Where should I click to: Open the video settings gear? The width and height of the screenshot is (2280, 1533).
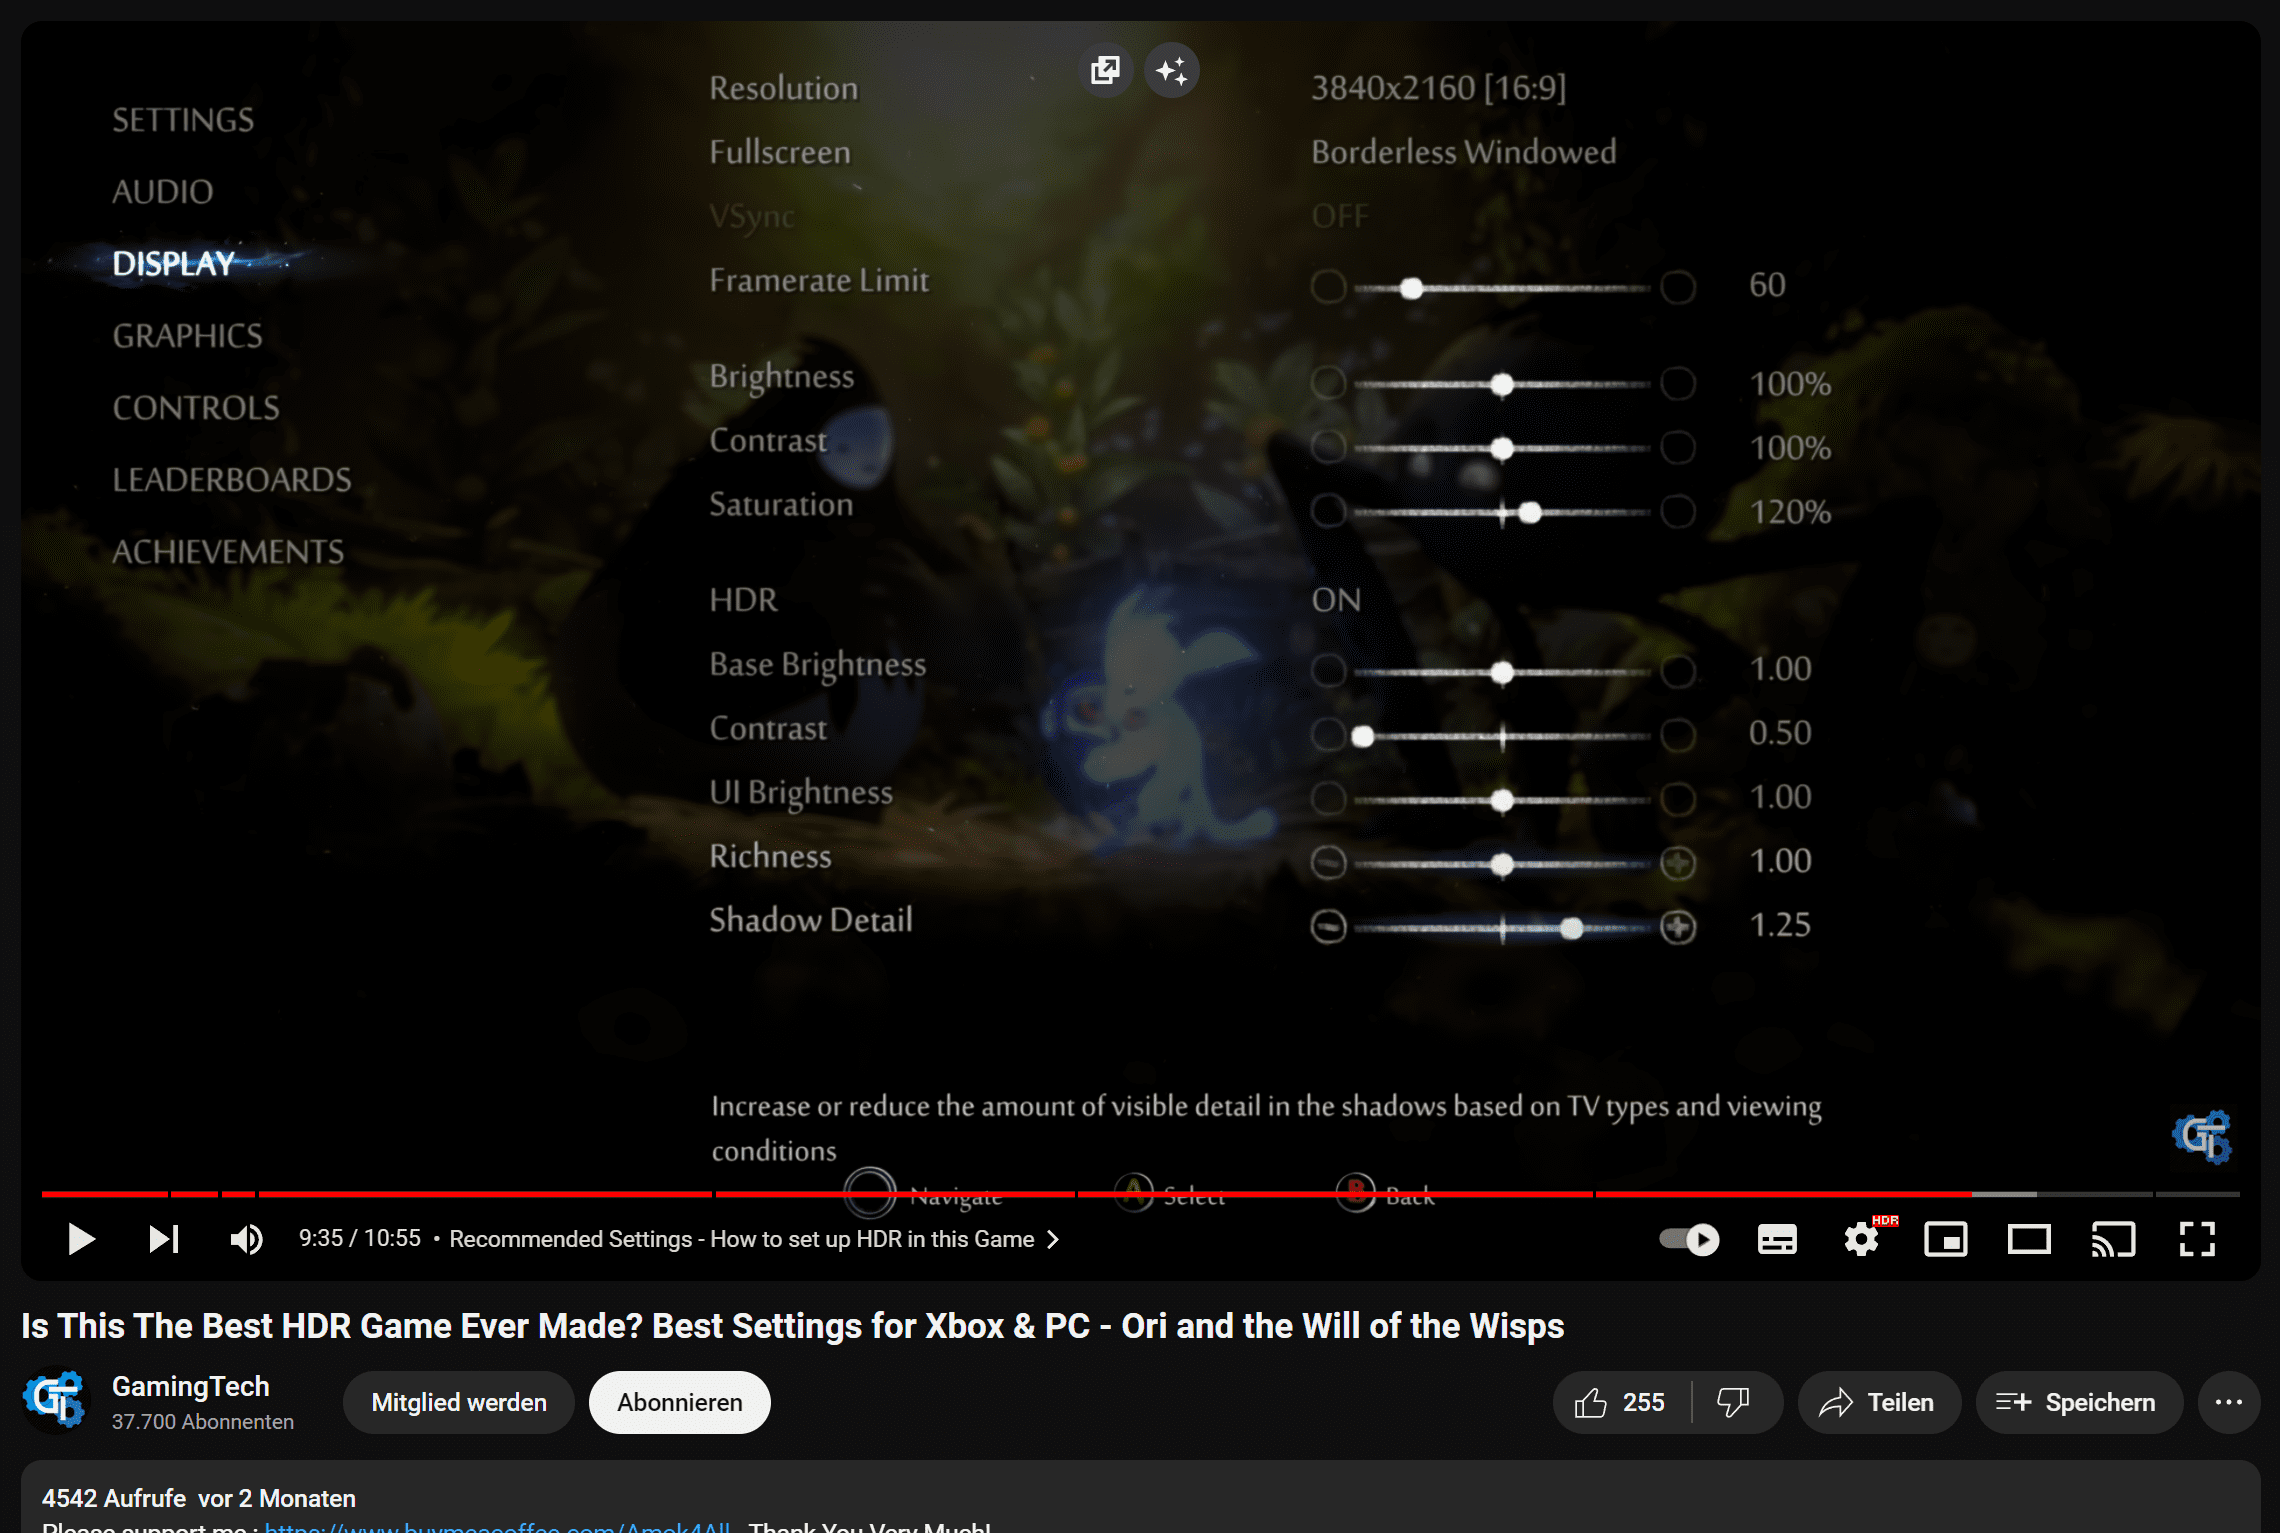click(1862, 1239)
